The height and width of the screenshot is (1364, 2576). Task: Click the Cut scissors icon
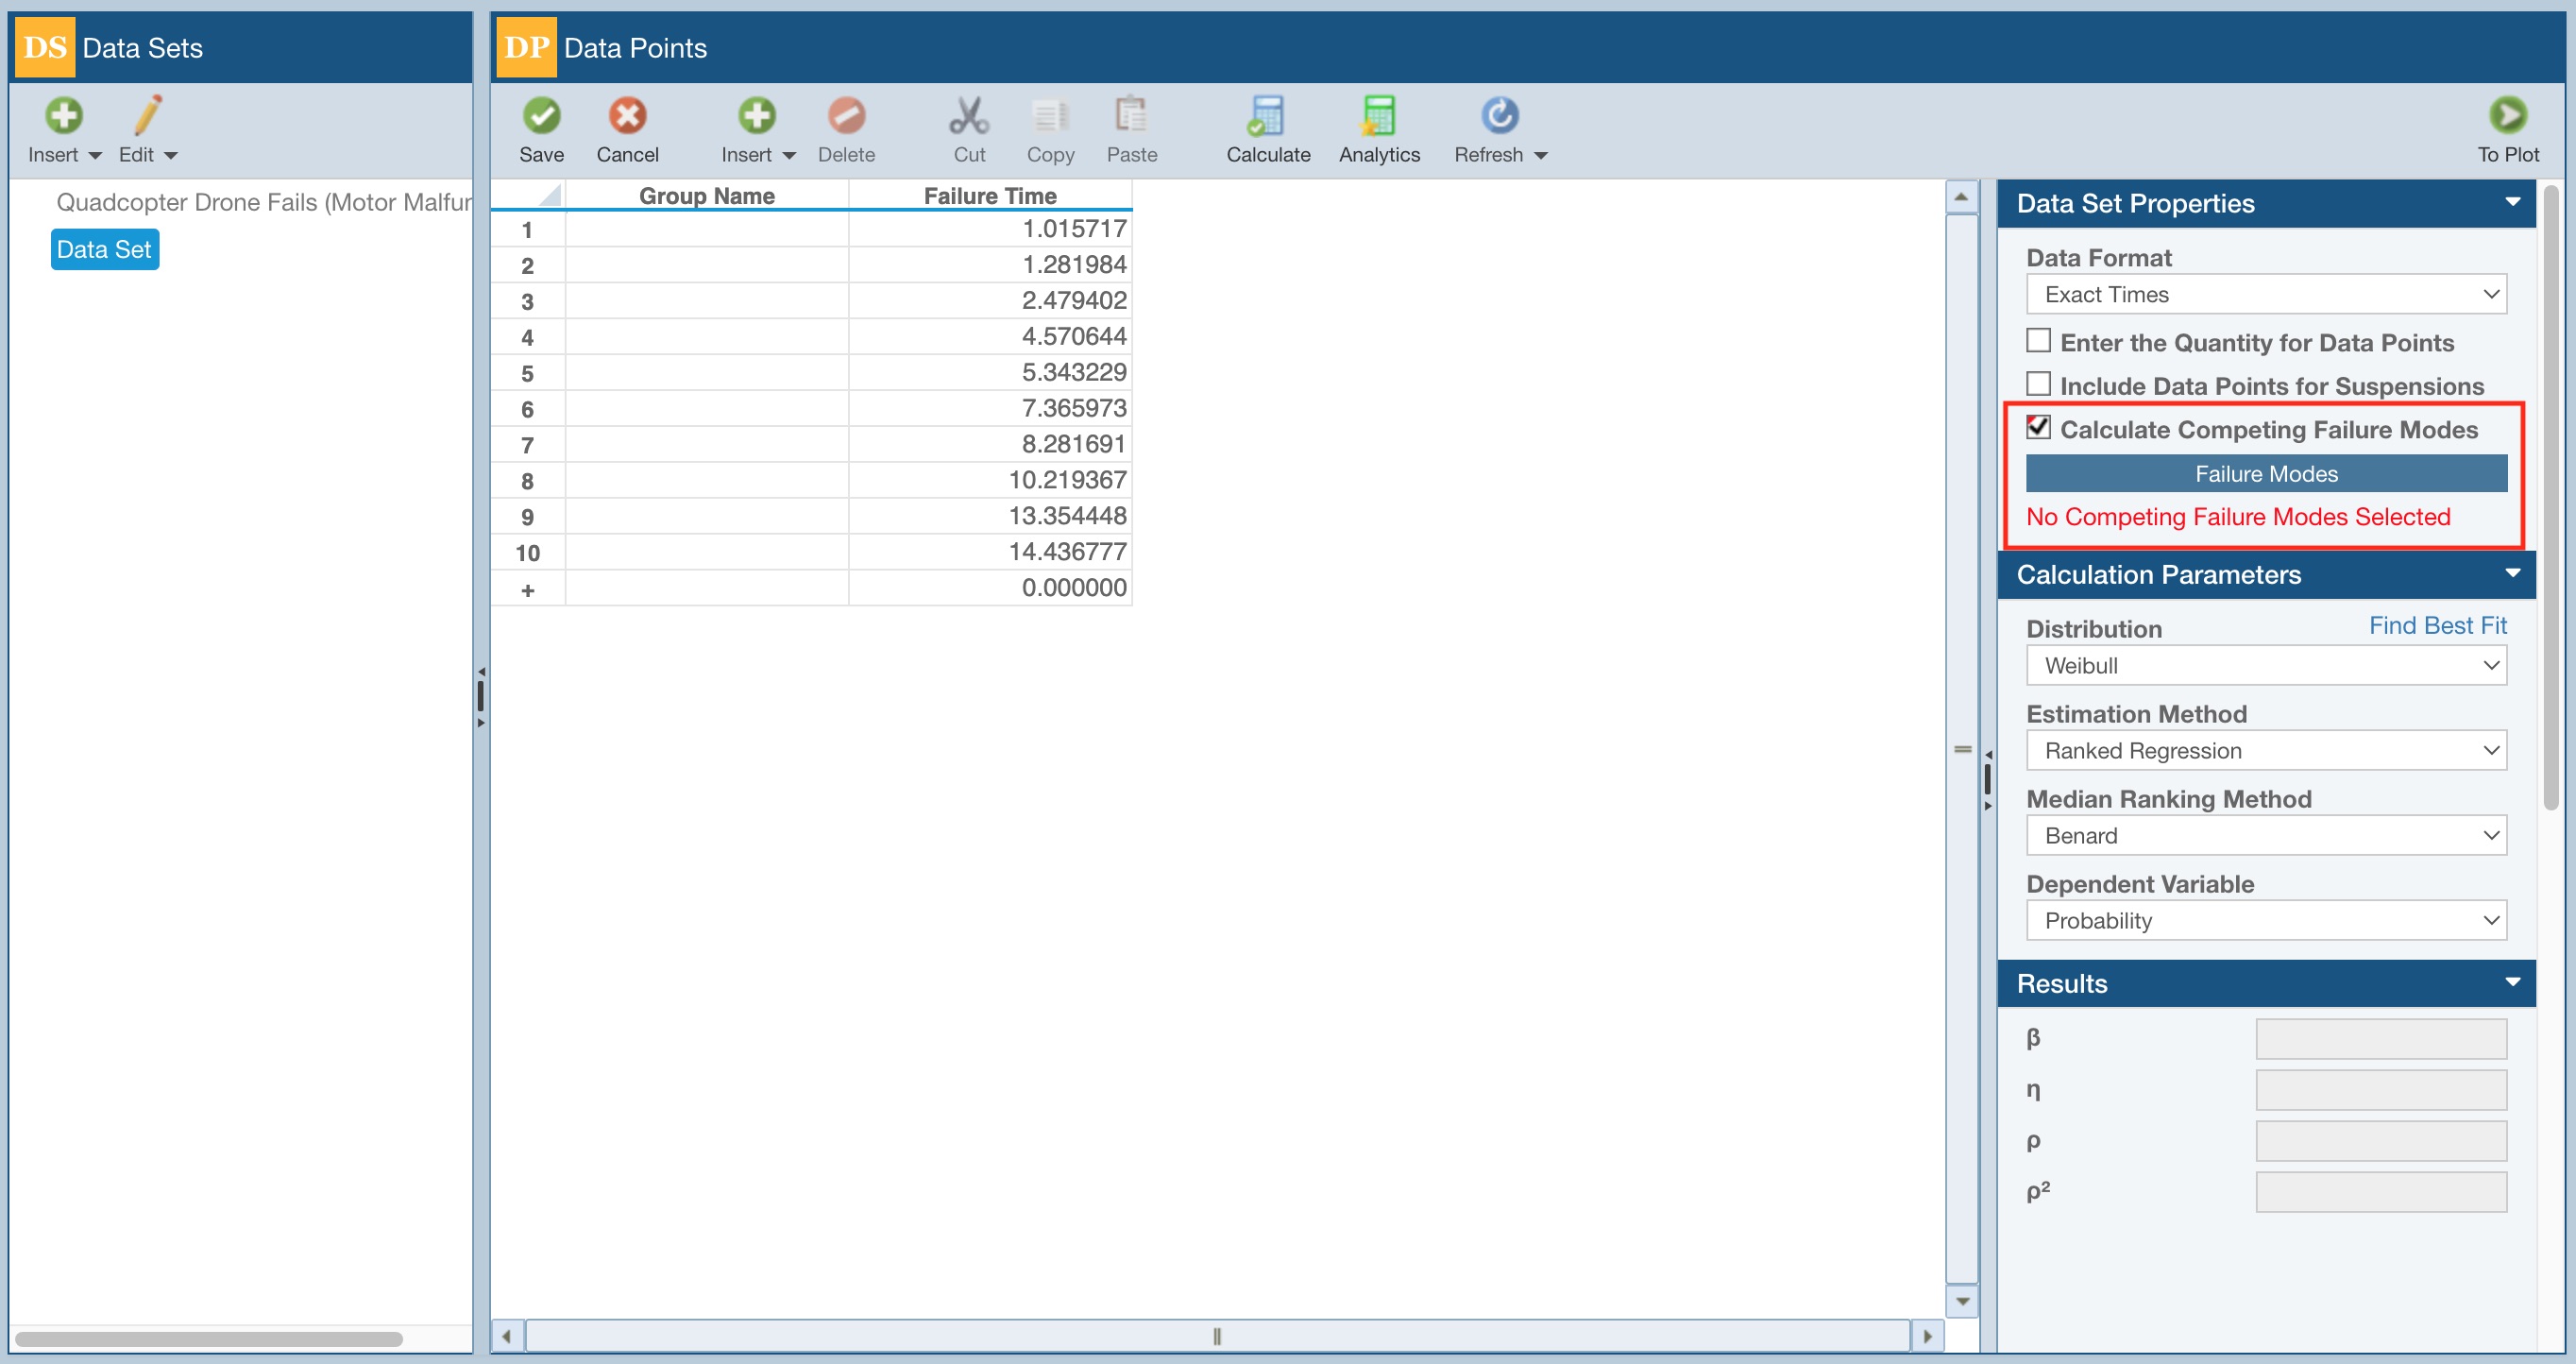(968, 116)
